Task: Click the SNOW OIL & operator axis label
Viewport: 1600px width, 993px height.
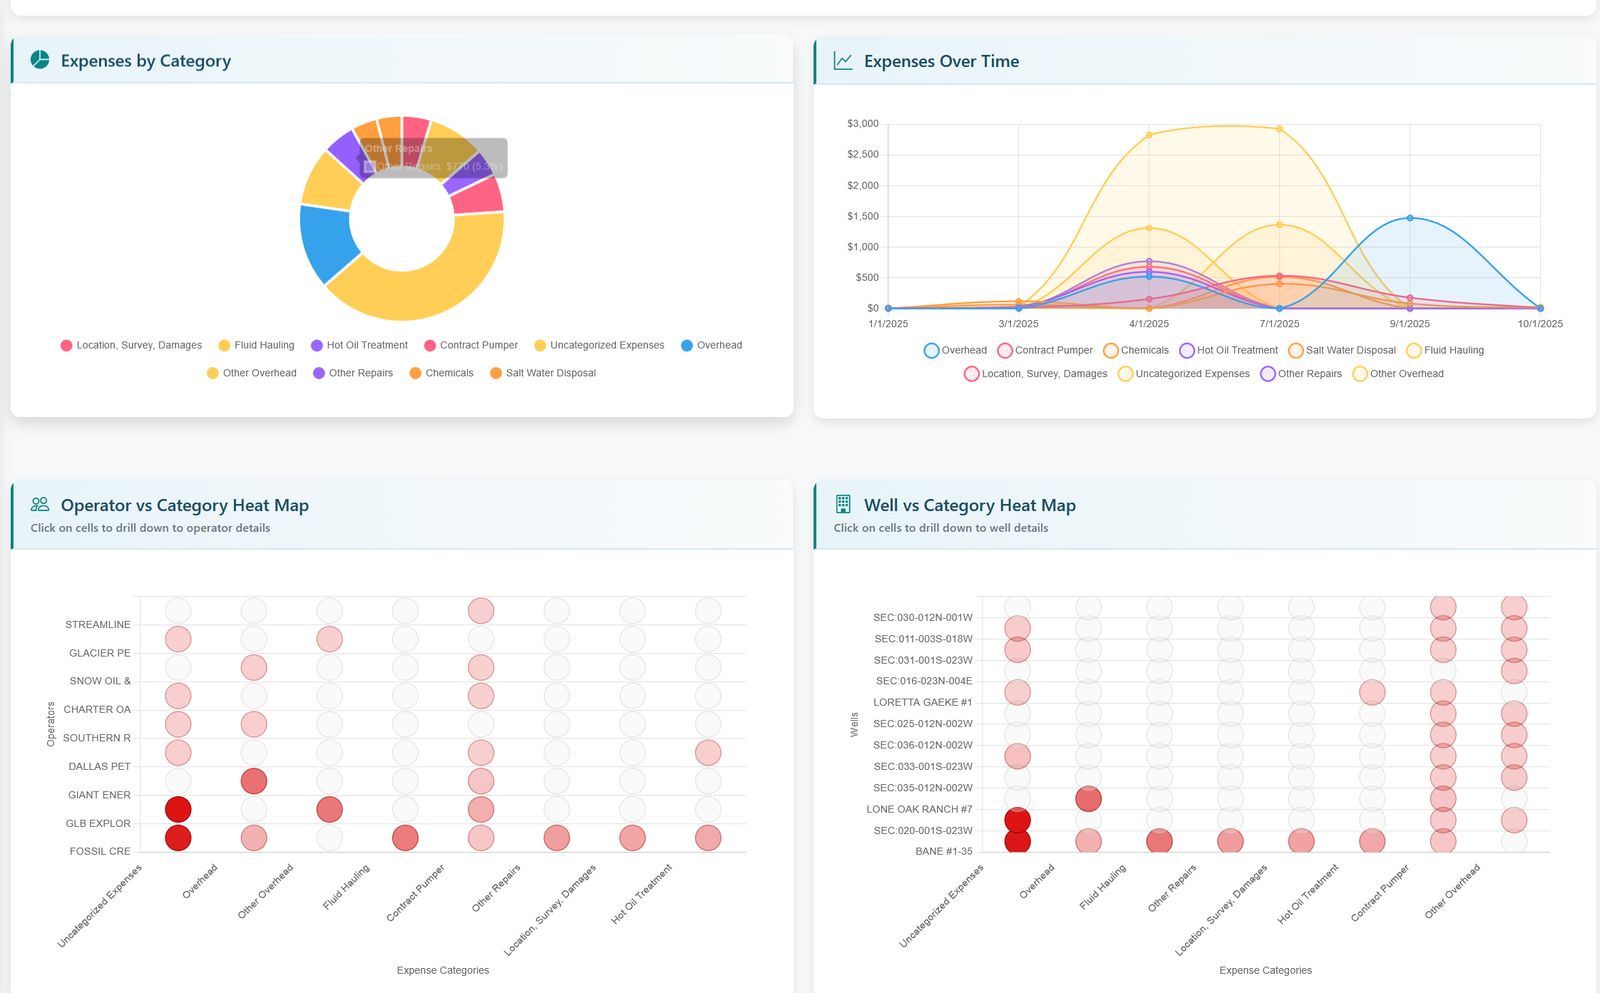Action: [x=100, y=681]
